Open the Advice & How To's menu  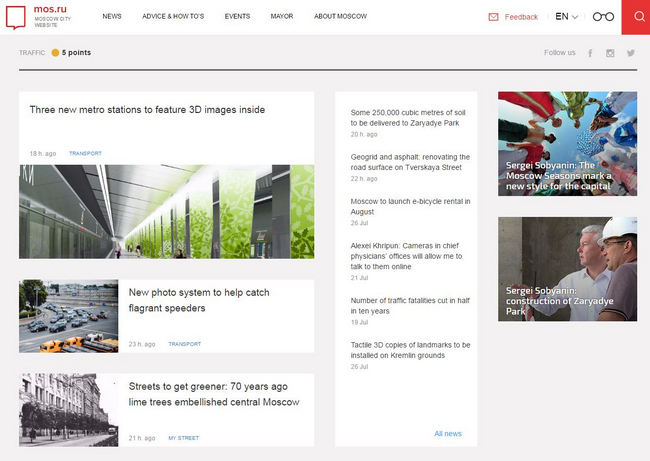(x=173, y=17)
